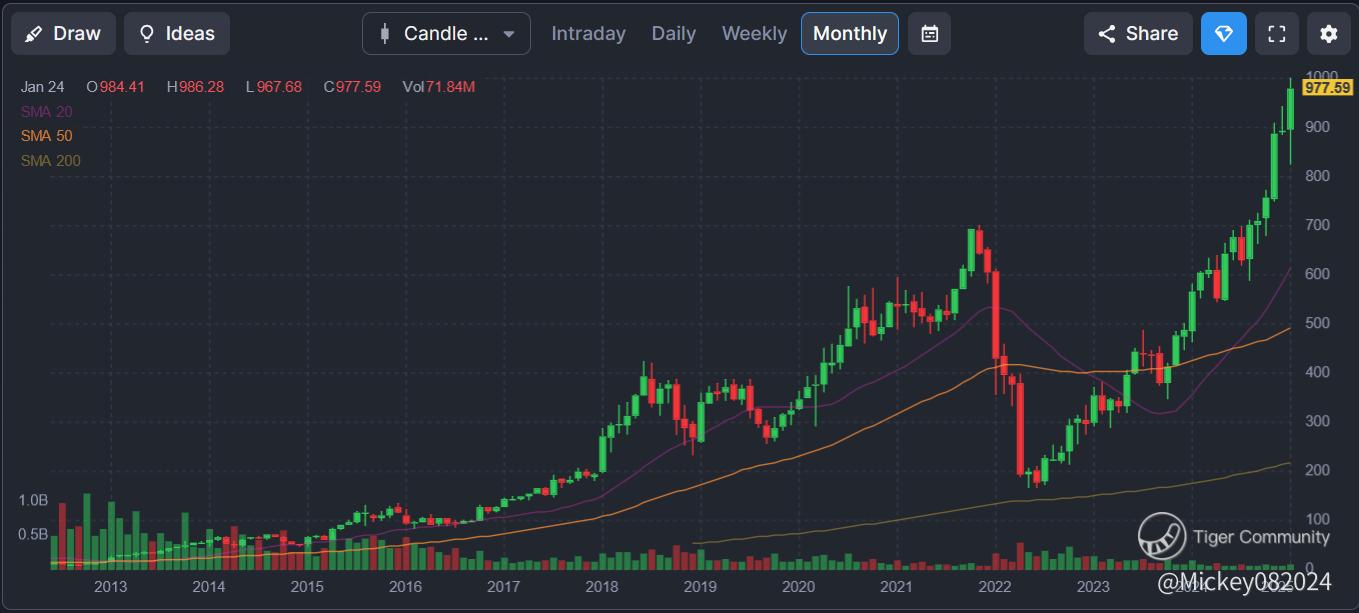Toggle the SMA 200 indicator legend
Viewport: 1359px width, 613px height.
click(50, 161)
